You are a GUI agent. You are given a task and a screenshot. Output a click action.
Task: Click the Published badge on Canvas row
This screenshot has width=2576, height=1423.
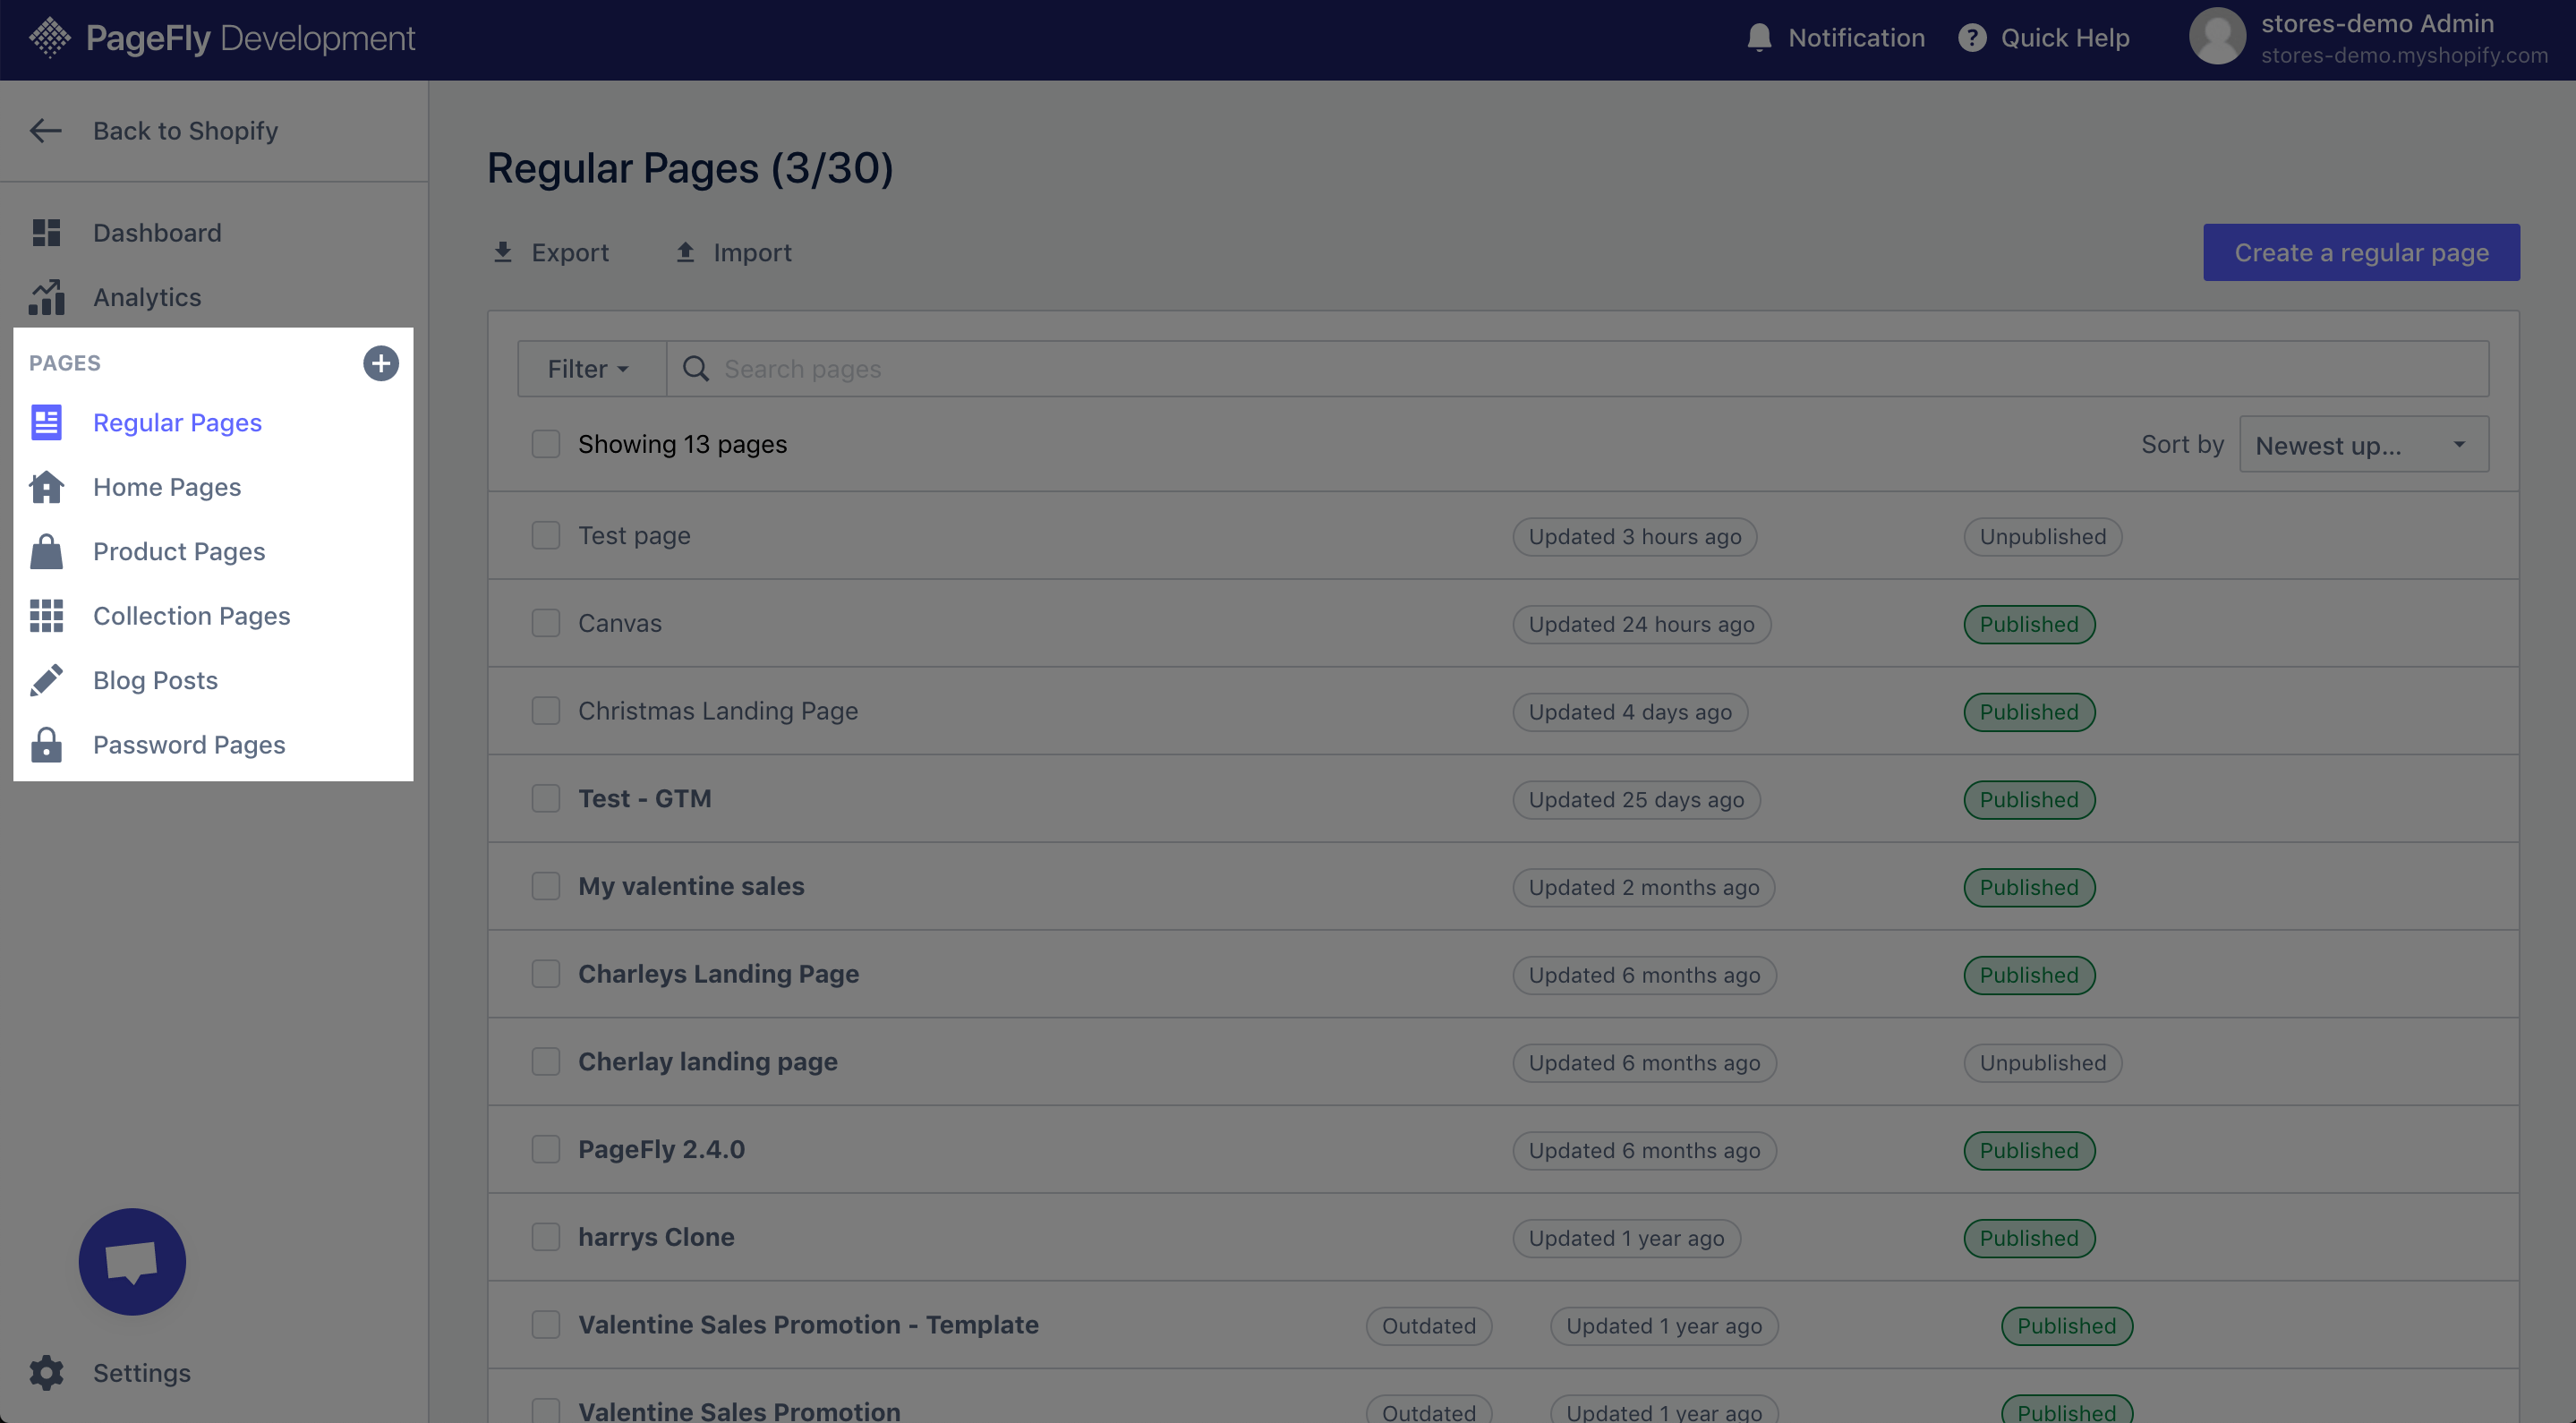point(2029,625)
